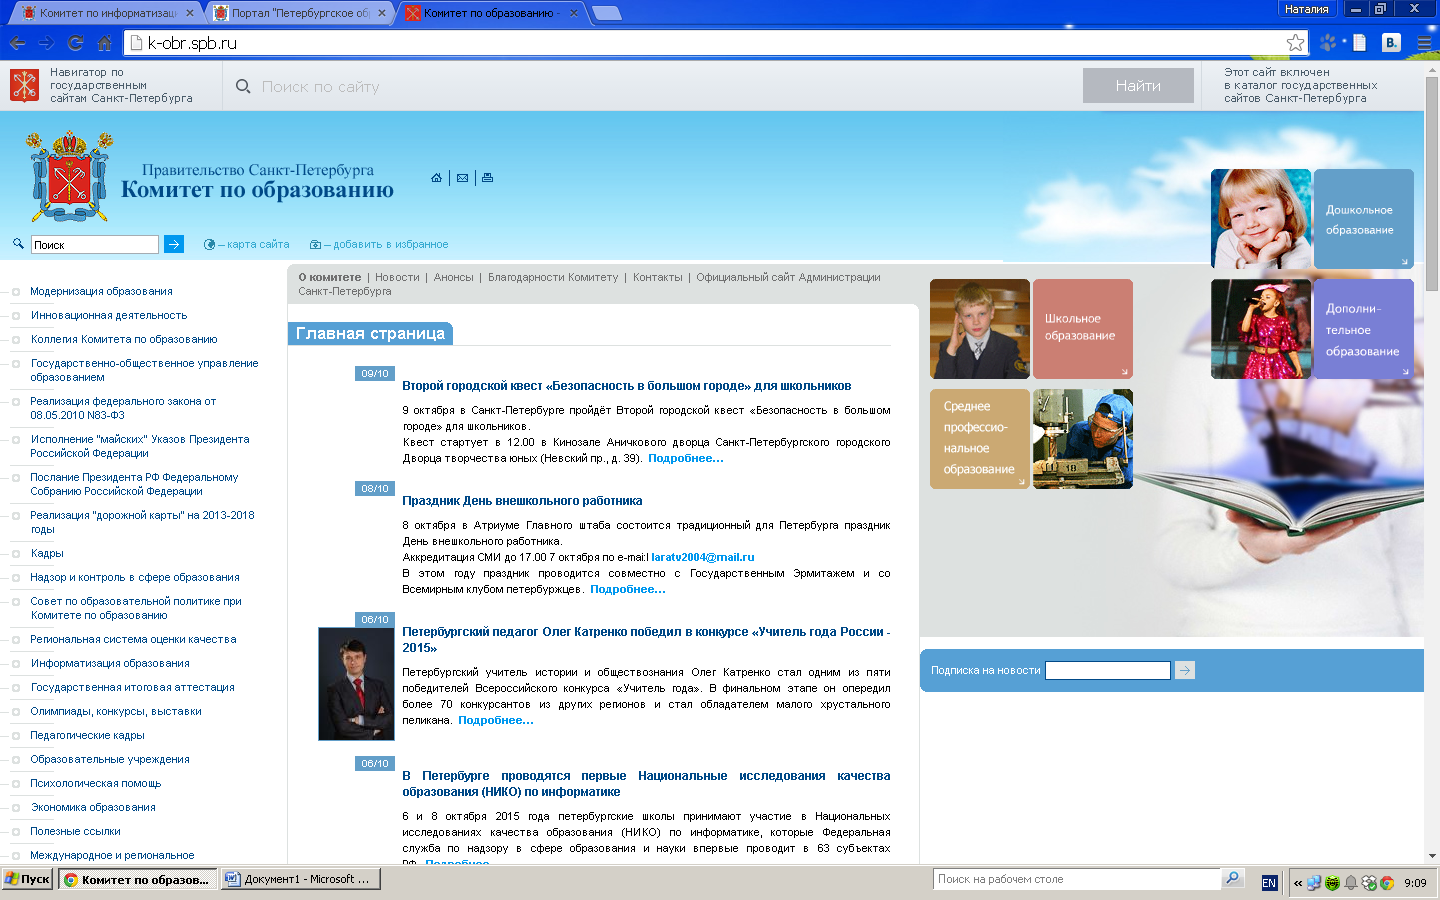Open the Chrome menu hamburger icon
Viewport: 1440px width, 900px height.
click(x=1424, y=43)
